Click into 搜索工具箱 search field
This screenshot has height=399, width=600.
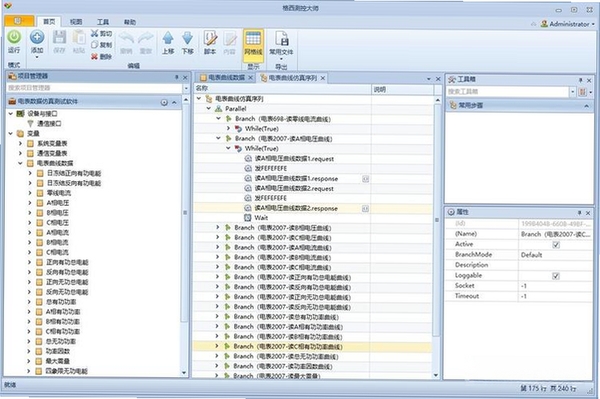click(508, 92)
